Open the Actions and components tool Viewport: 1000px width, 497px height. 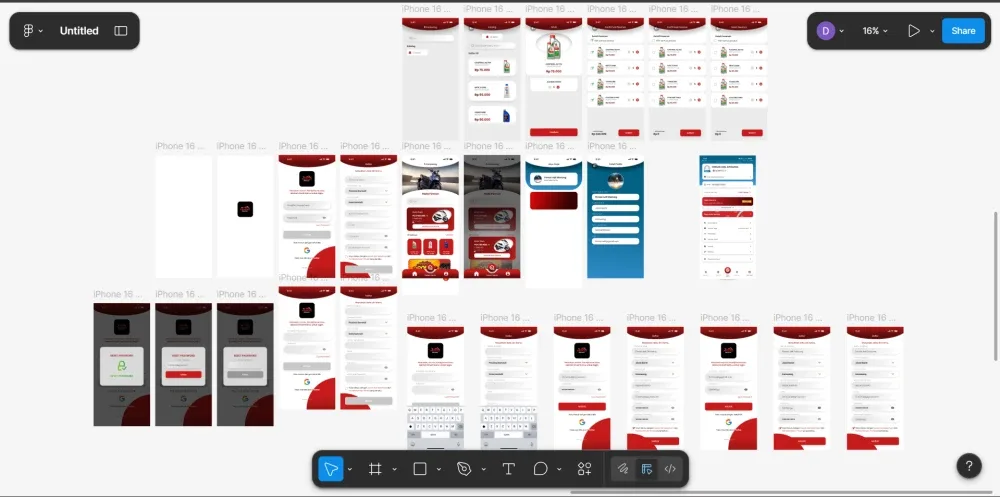pyautogui.click(x=584, y=469)
